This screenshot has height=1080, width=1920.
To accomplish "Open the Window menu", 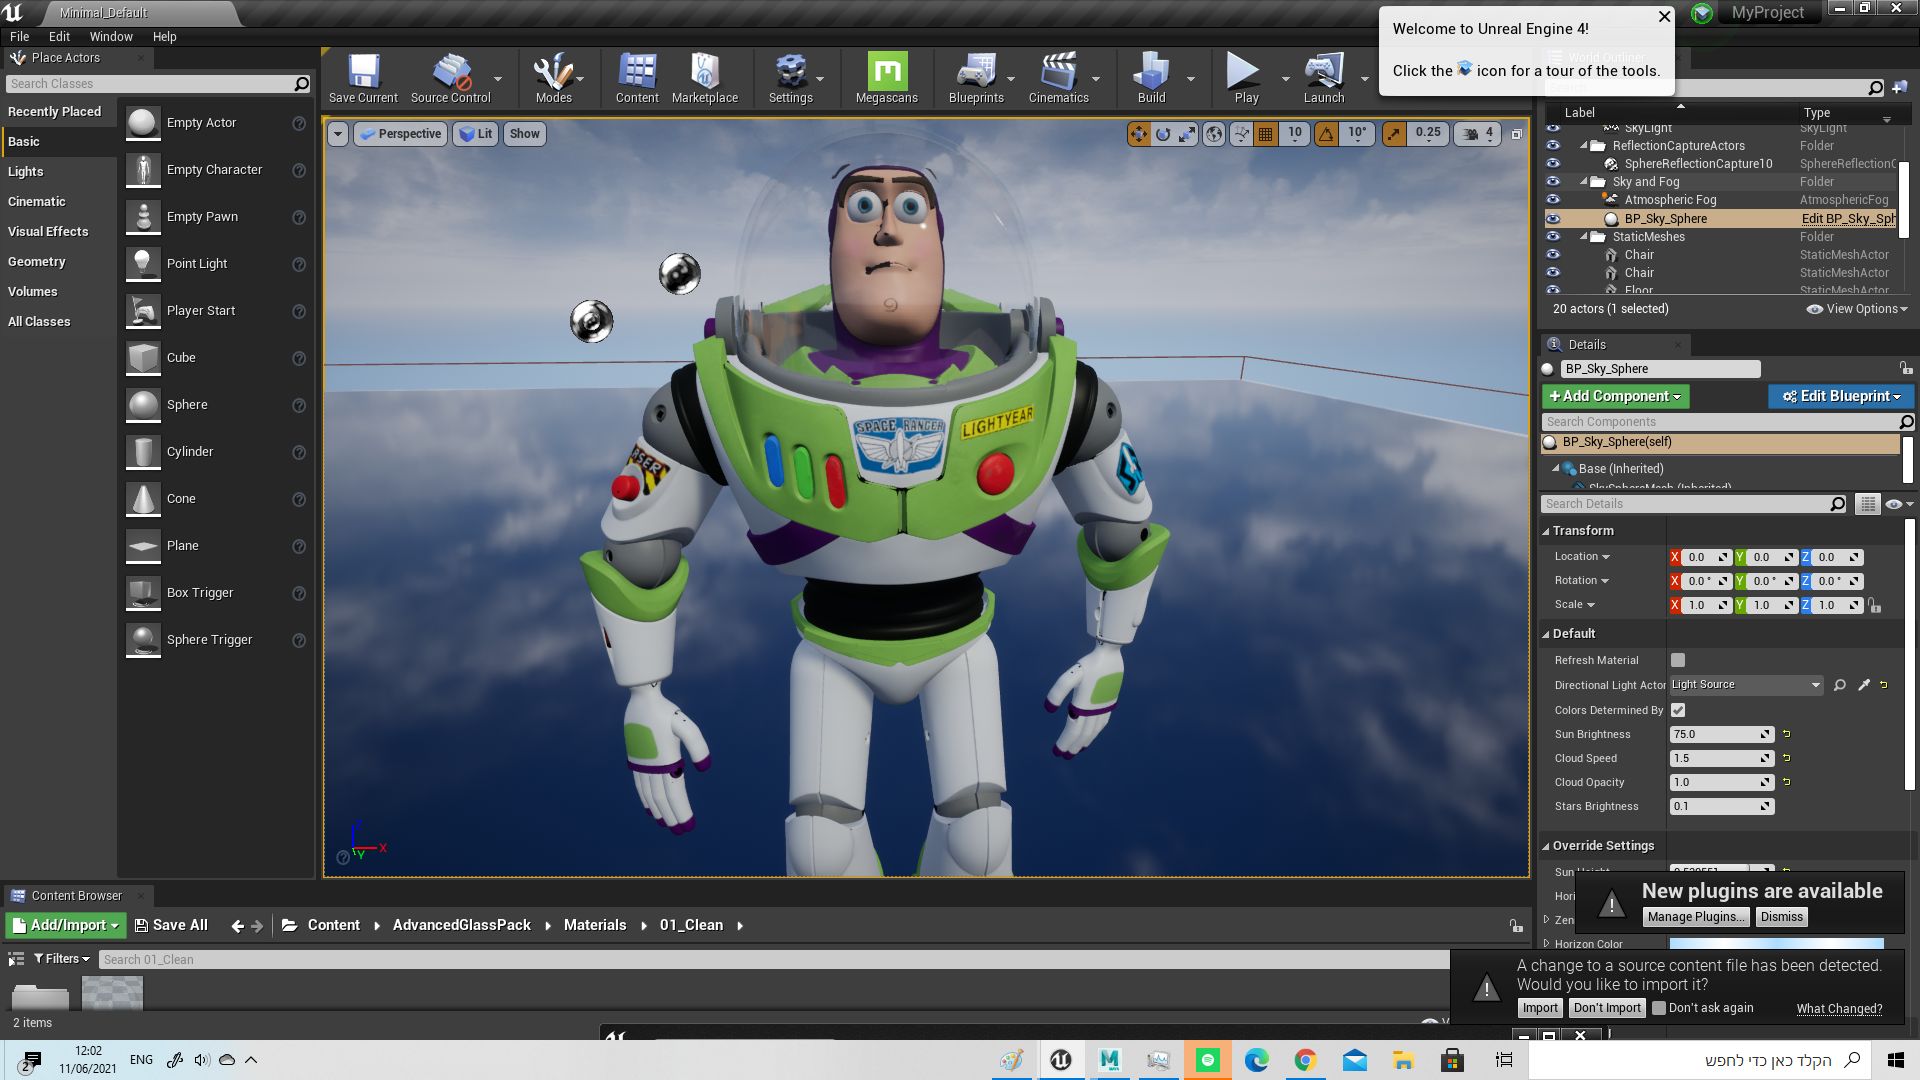I will (x=110, y=36).
